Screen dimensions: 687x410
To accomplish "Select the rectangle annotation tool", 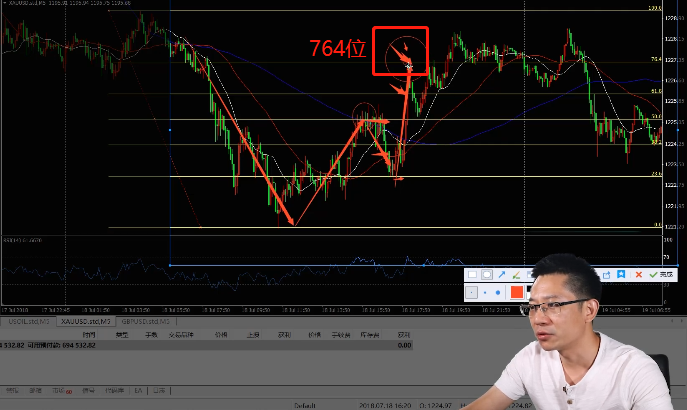I will click(x=472, y=275).
